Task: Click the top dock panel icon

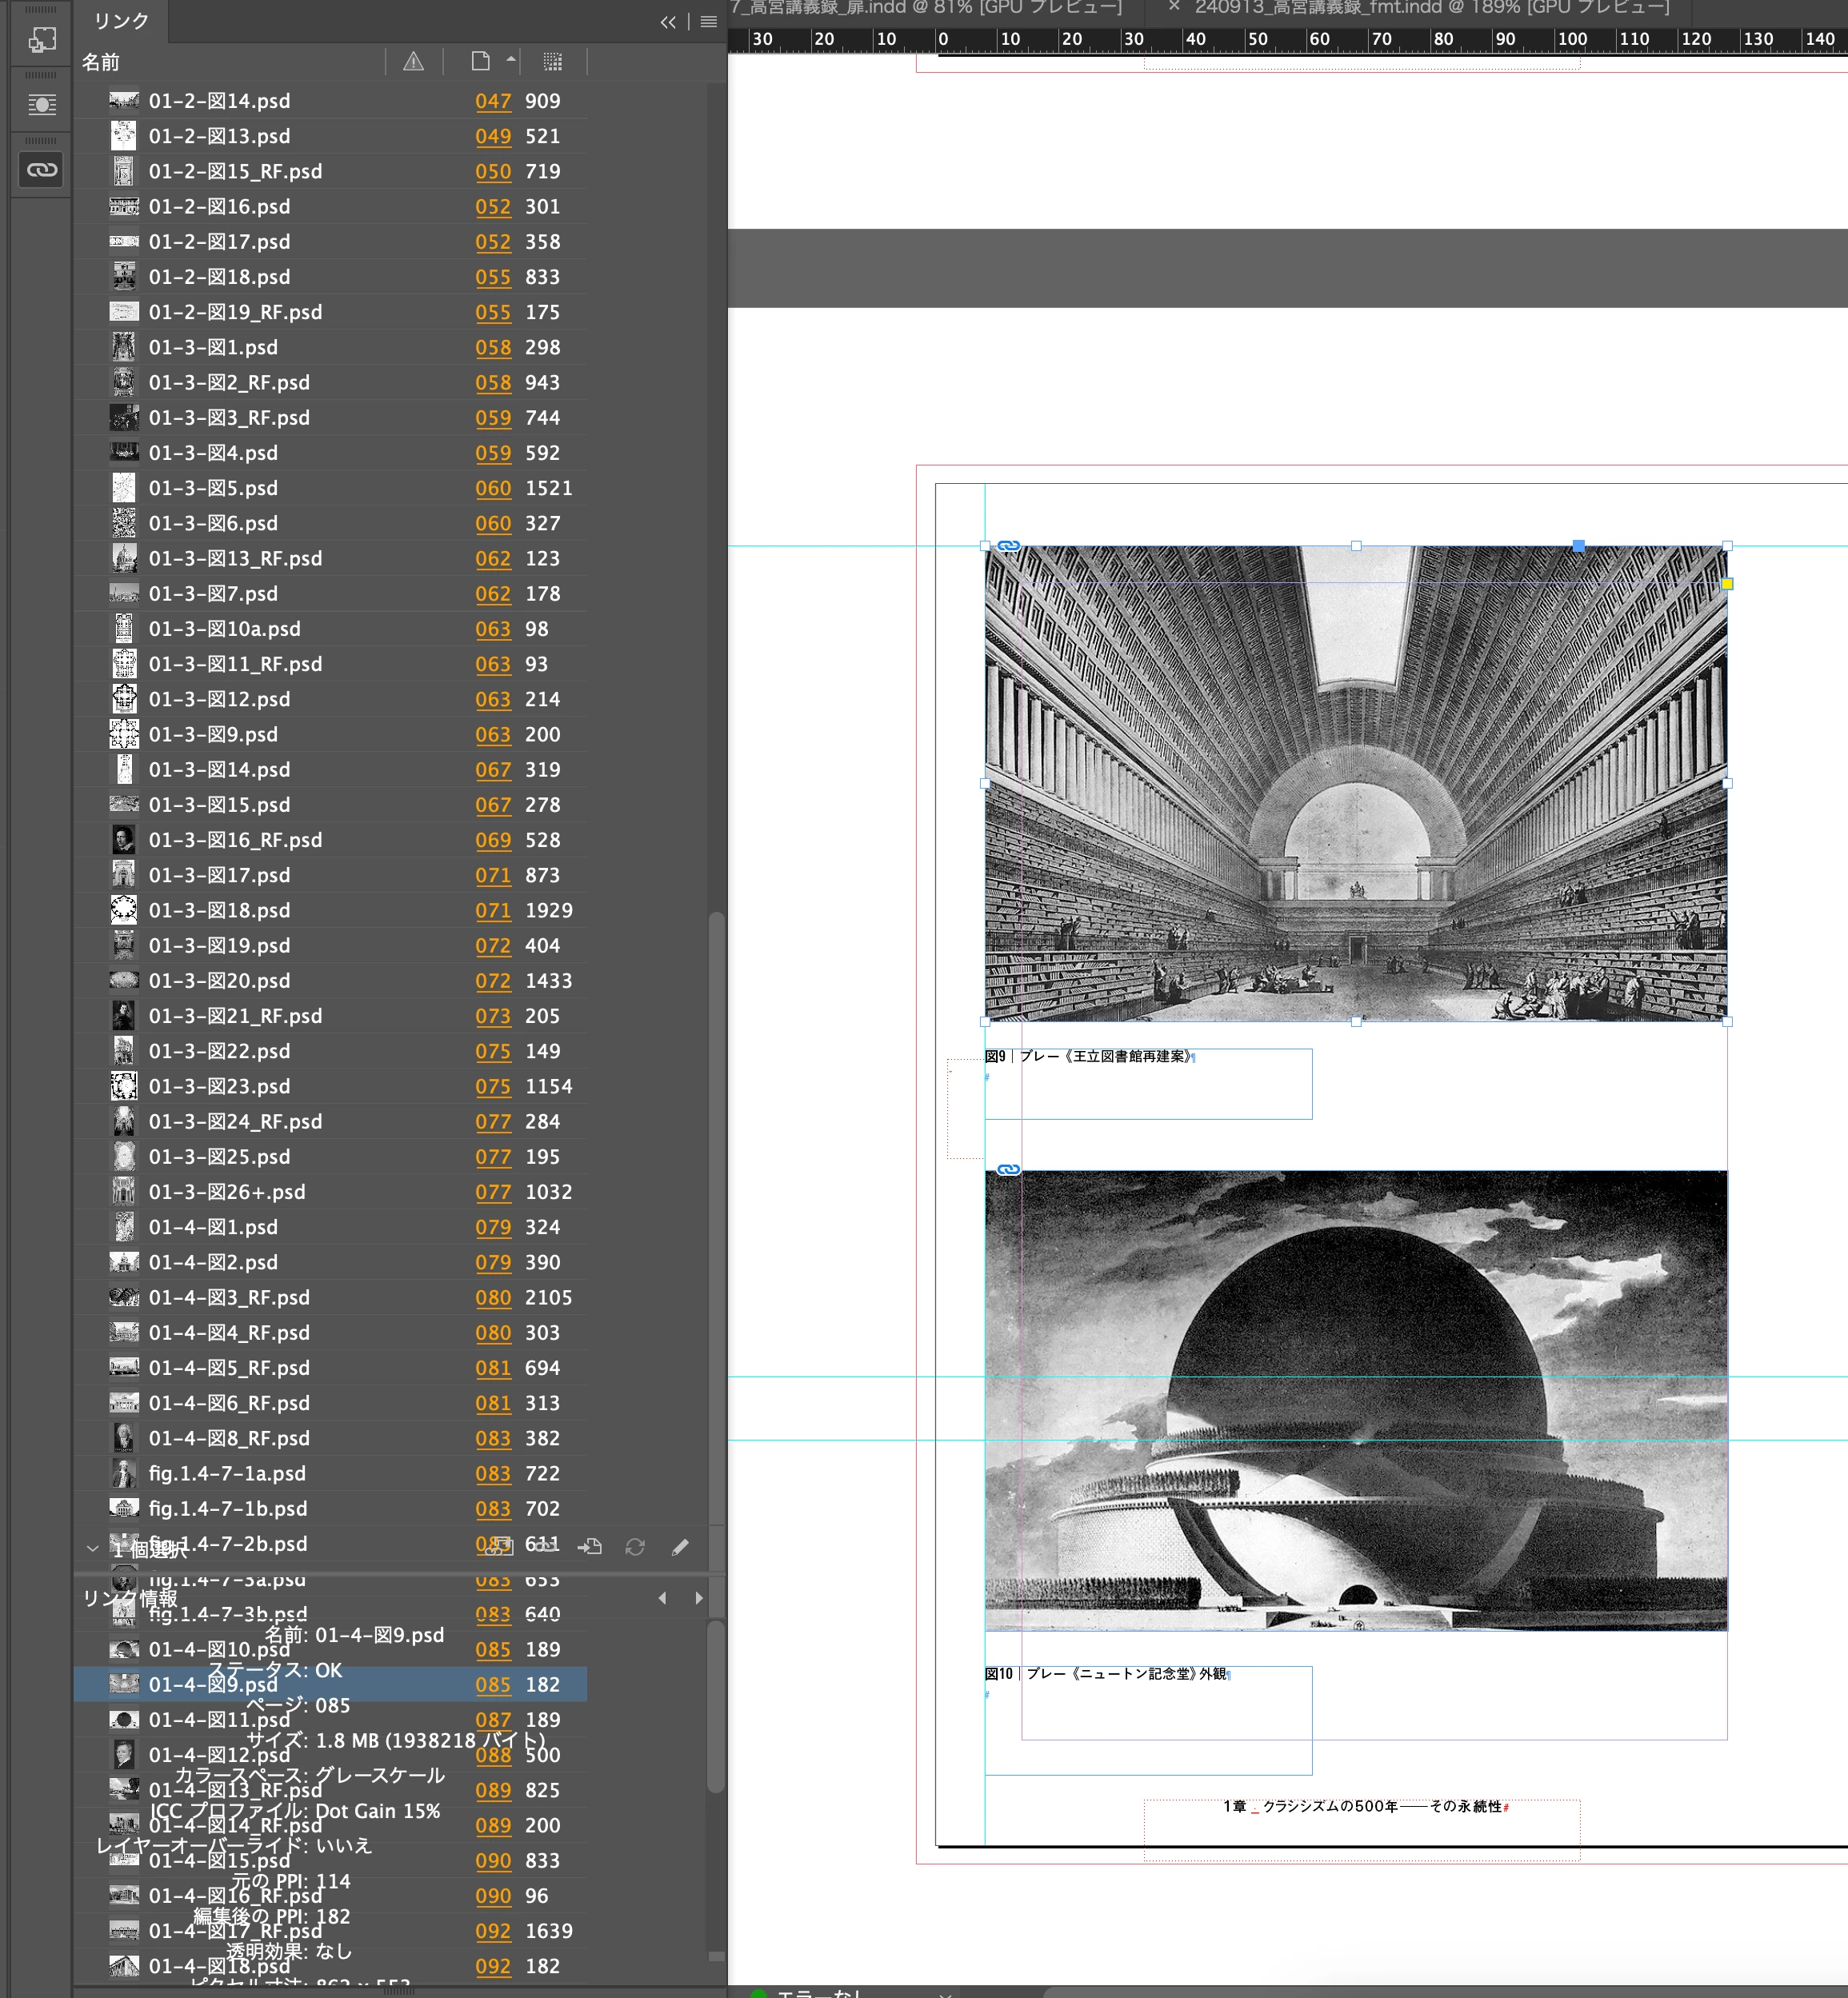Action: click(41, 40)
